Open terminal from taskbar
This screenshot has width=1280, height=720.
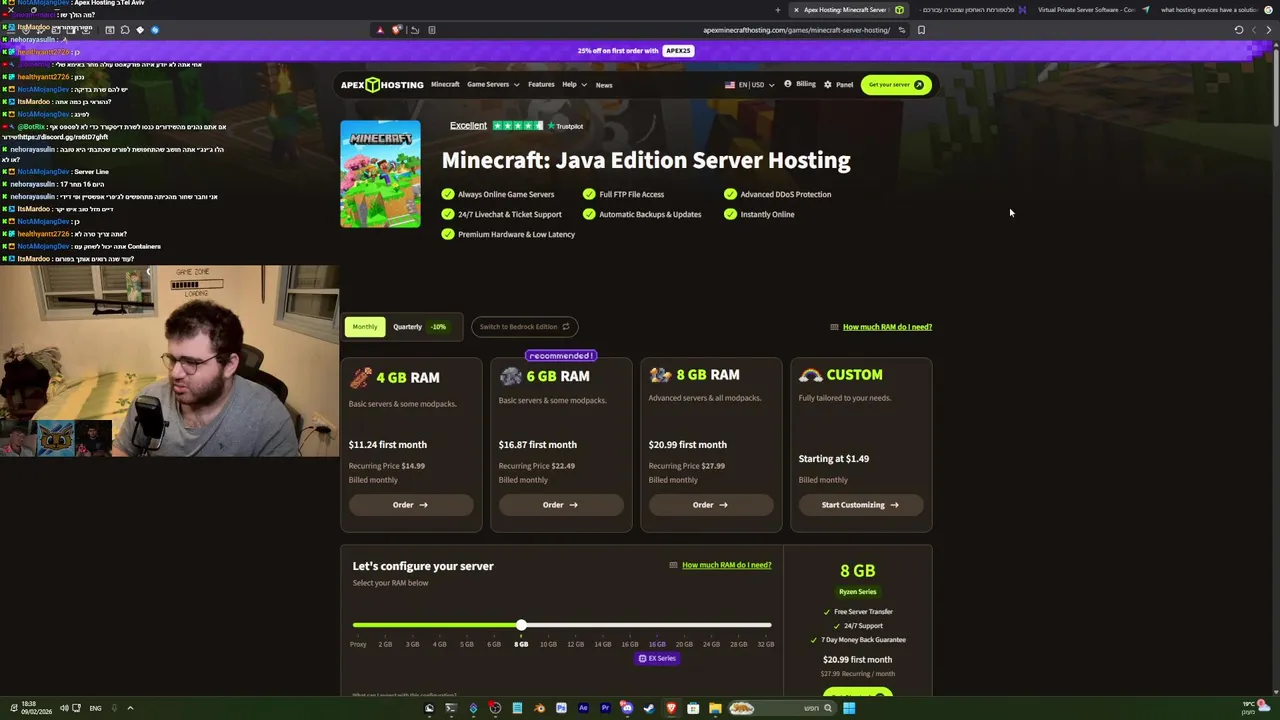point(451,708)
